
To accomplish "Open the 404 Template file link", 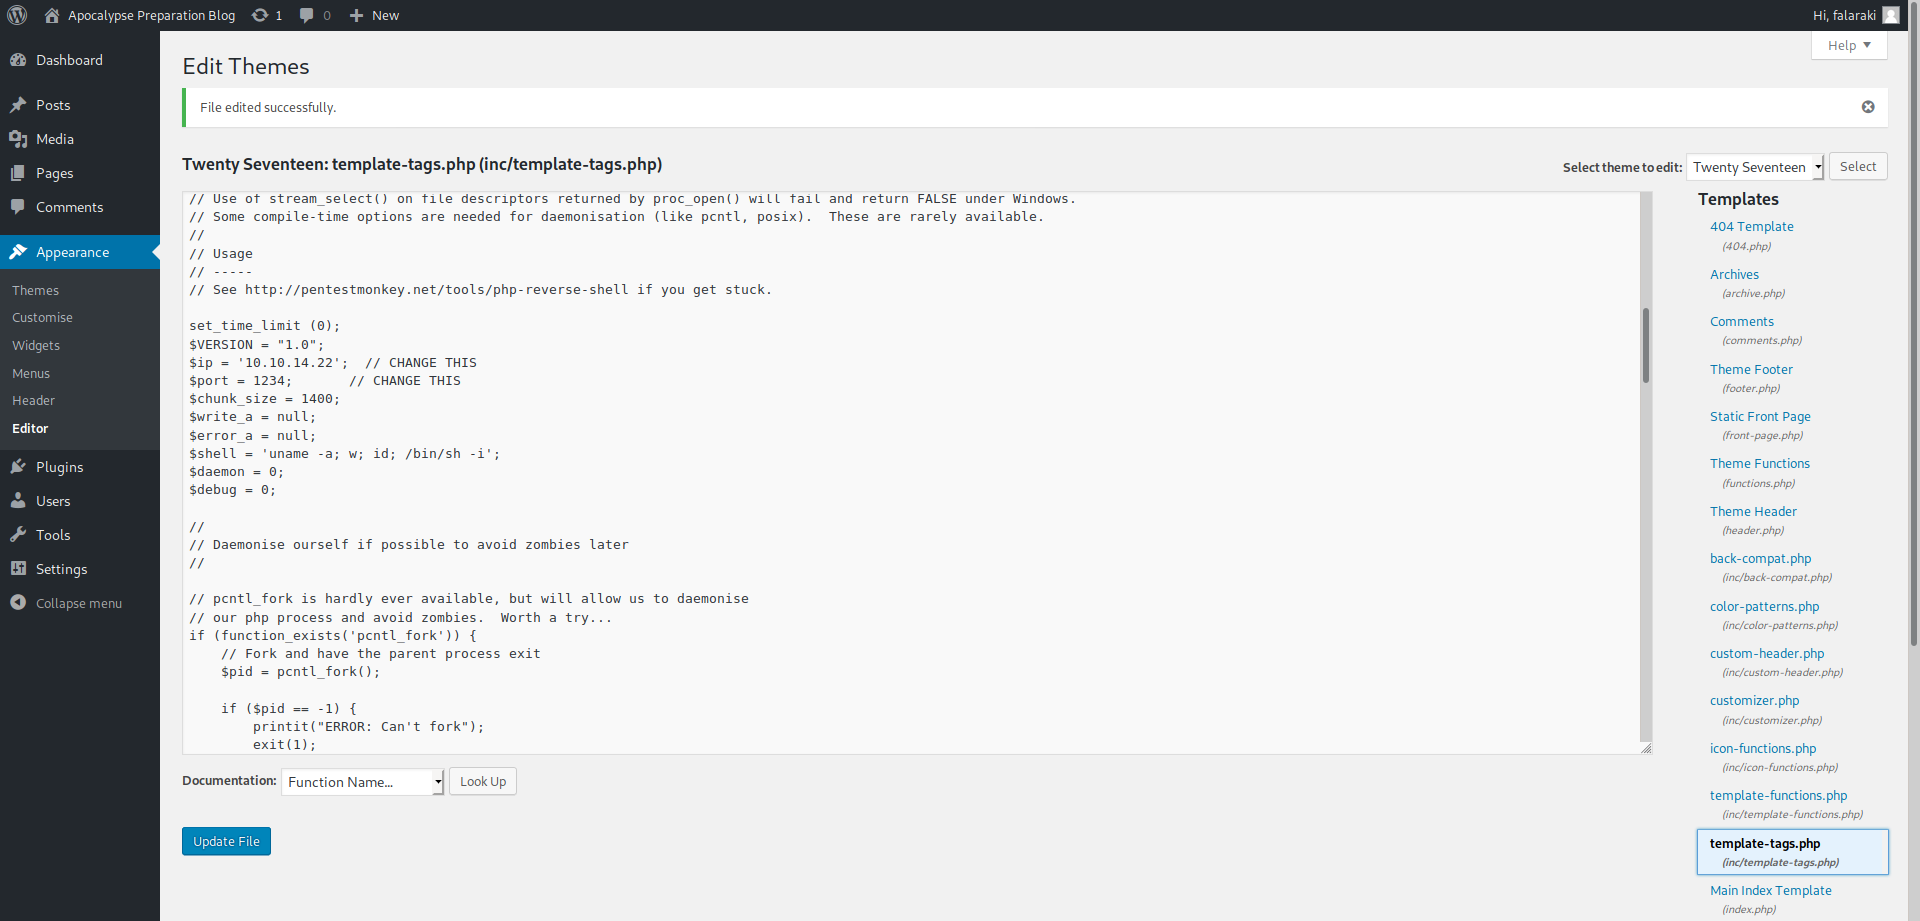I will 1751,227.
